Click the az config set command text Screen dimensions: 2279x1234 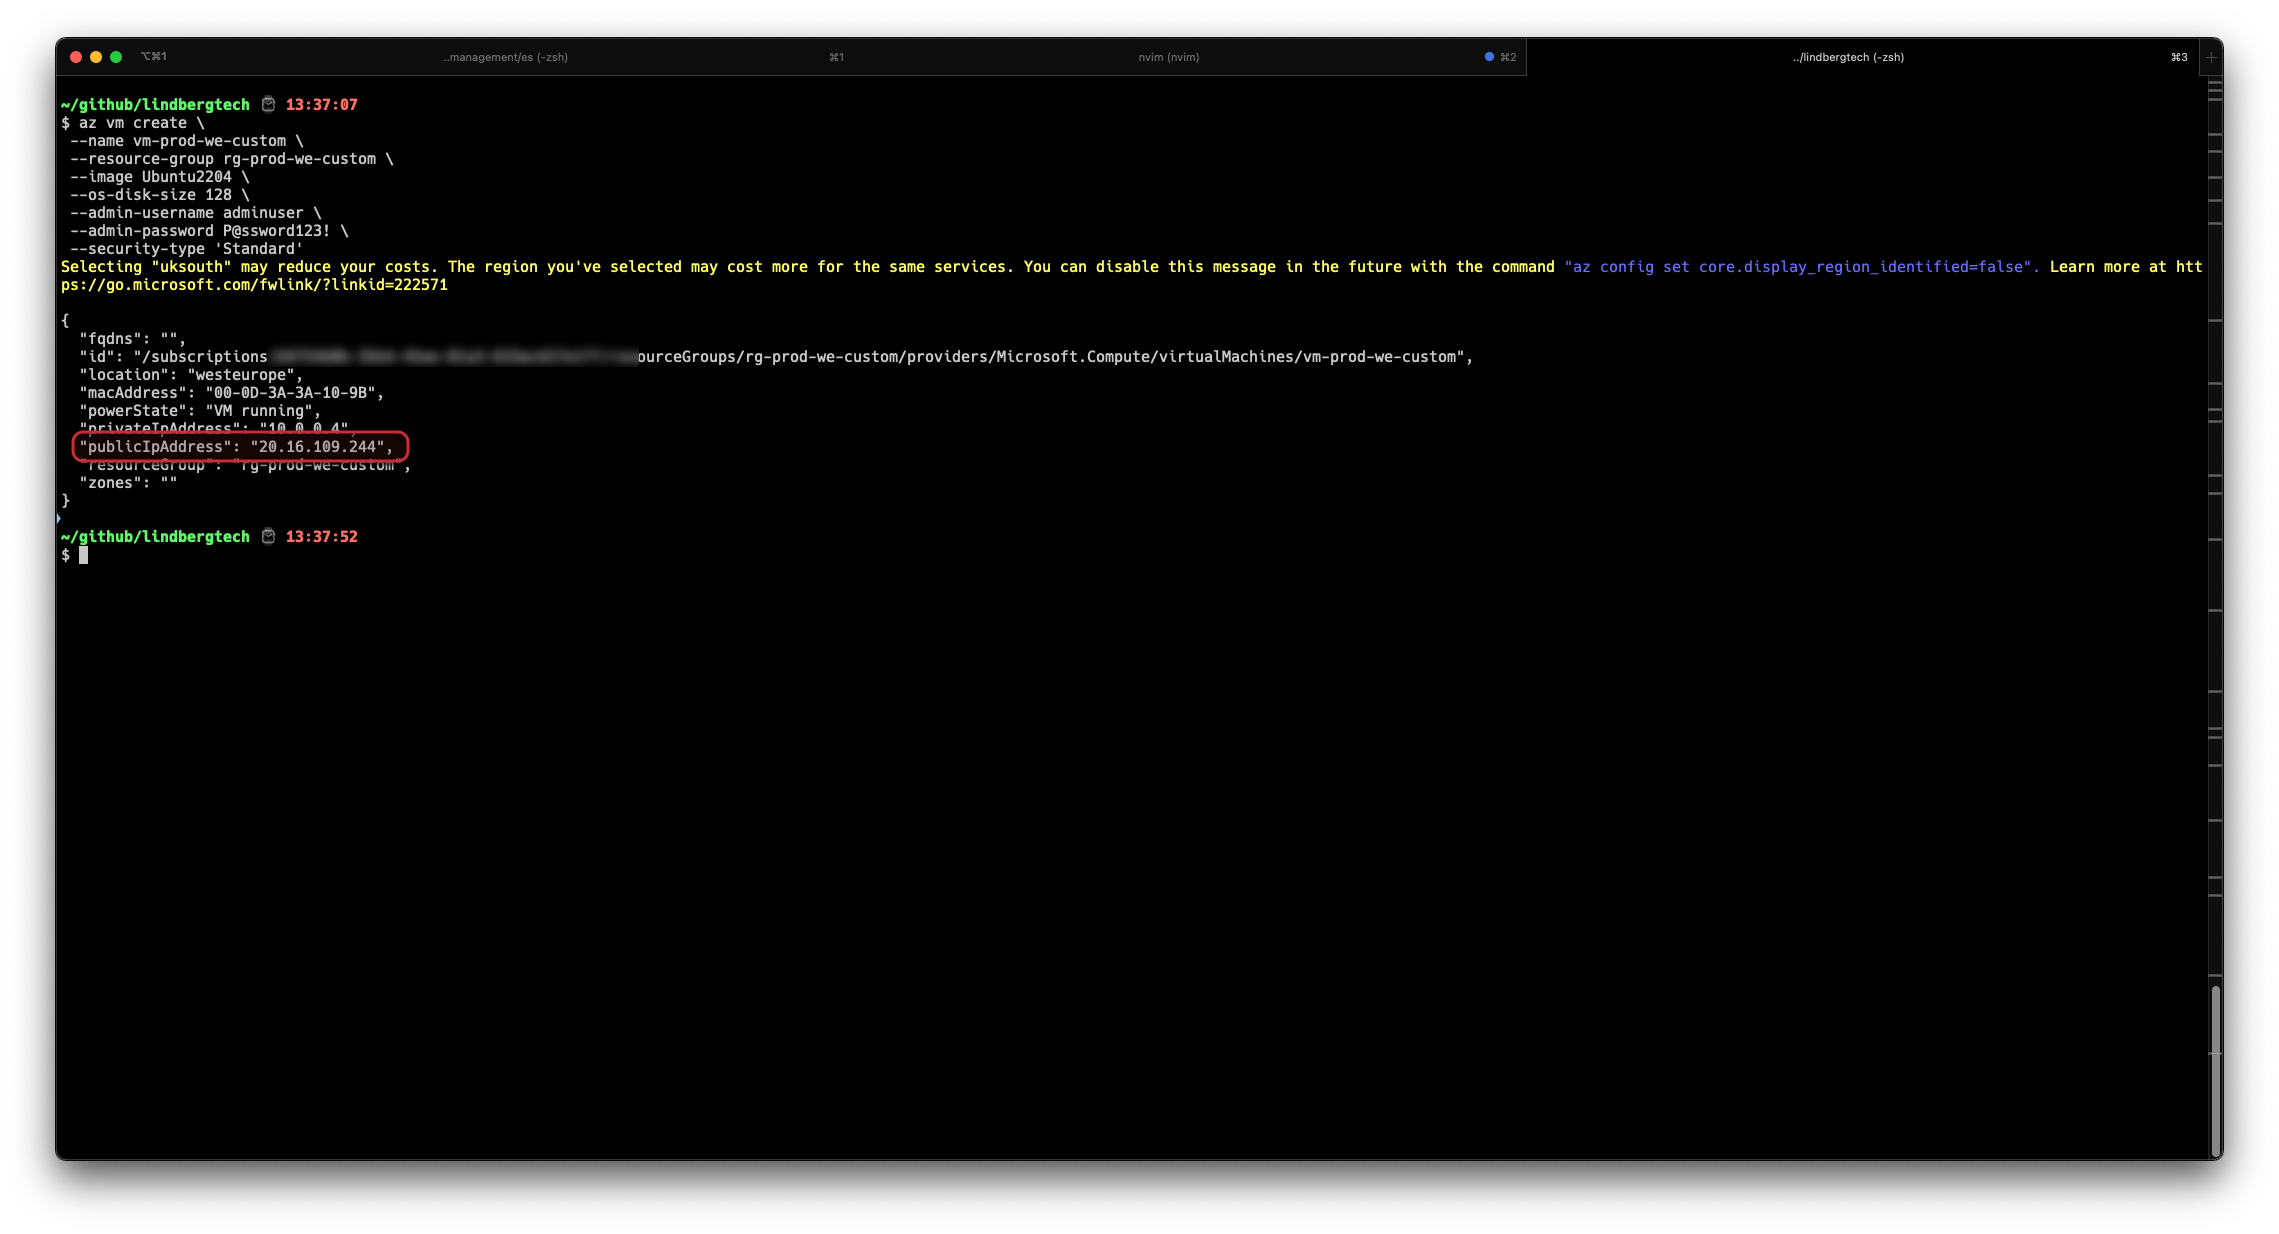tap(1799, 267)
